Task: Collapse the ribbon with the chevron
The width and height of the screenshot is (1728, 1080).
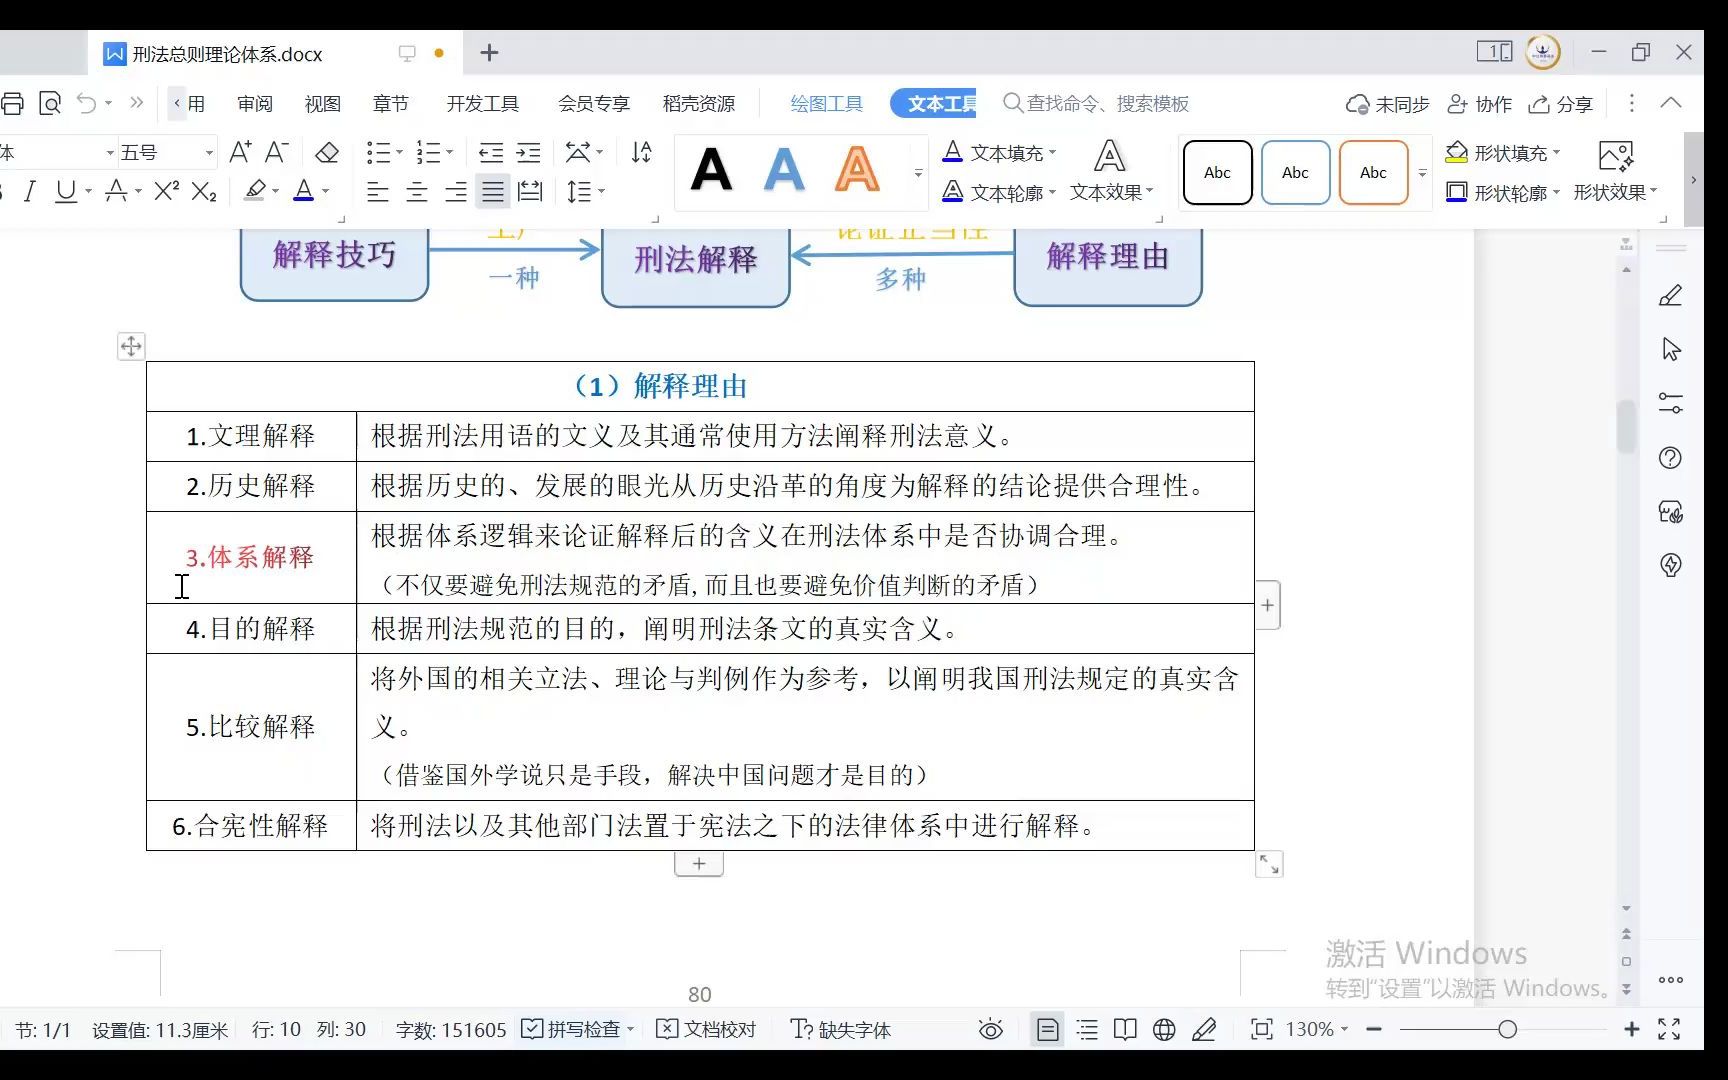Action: (1670, 103)
